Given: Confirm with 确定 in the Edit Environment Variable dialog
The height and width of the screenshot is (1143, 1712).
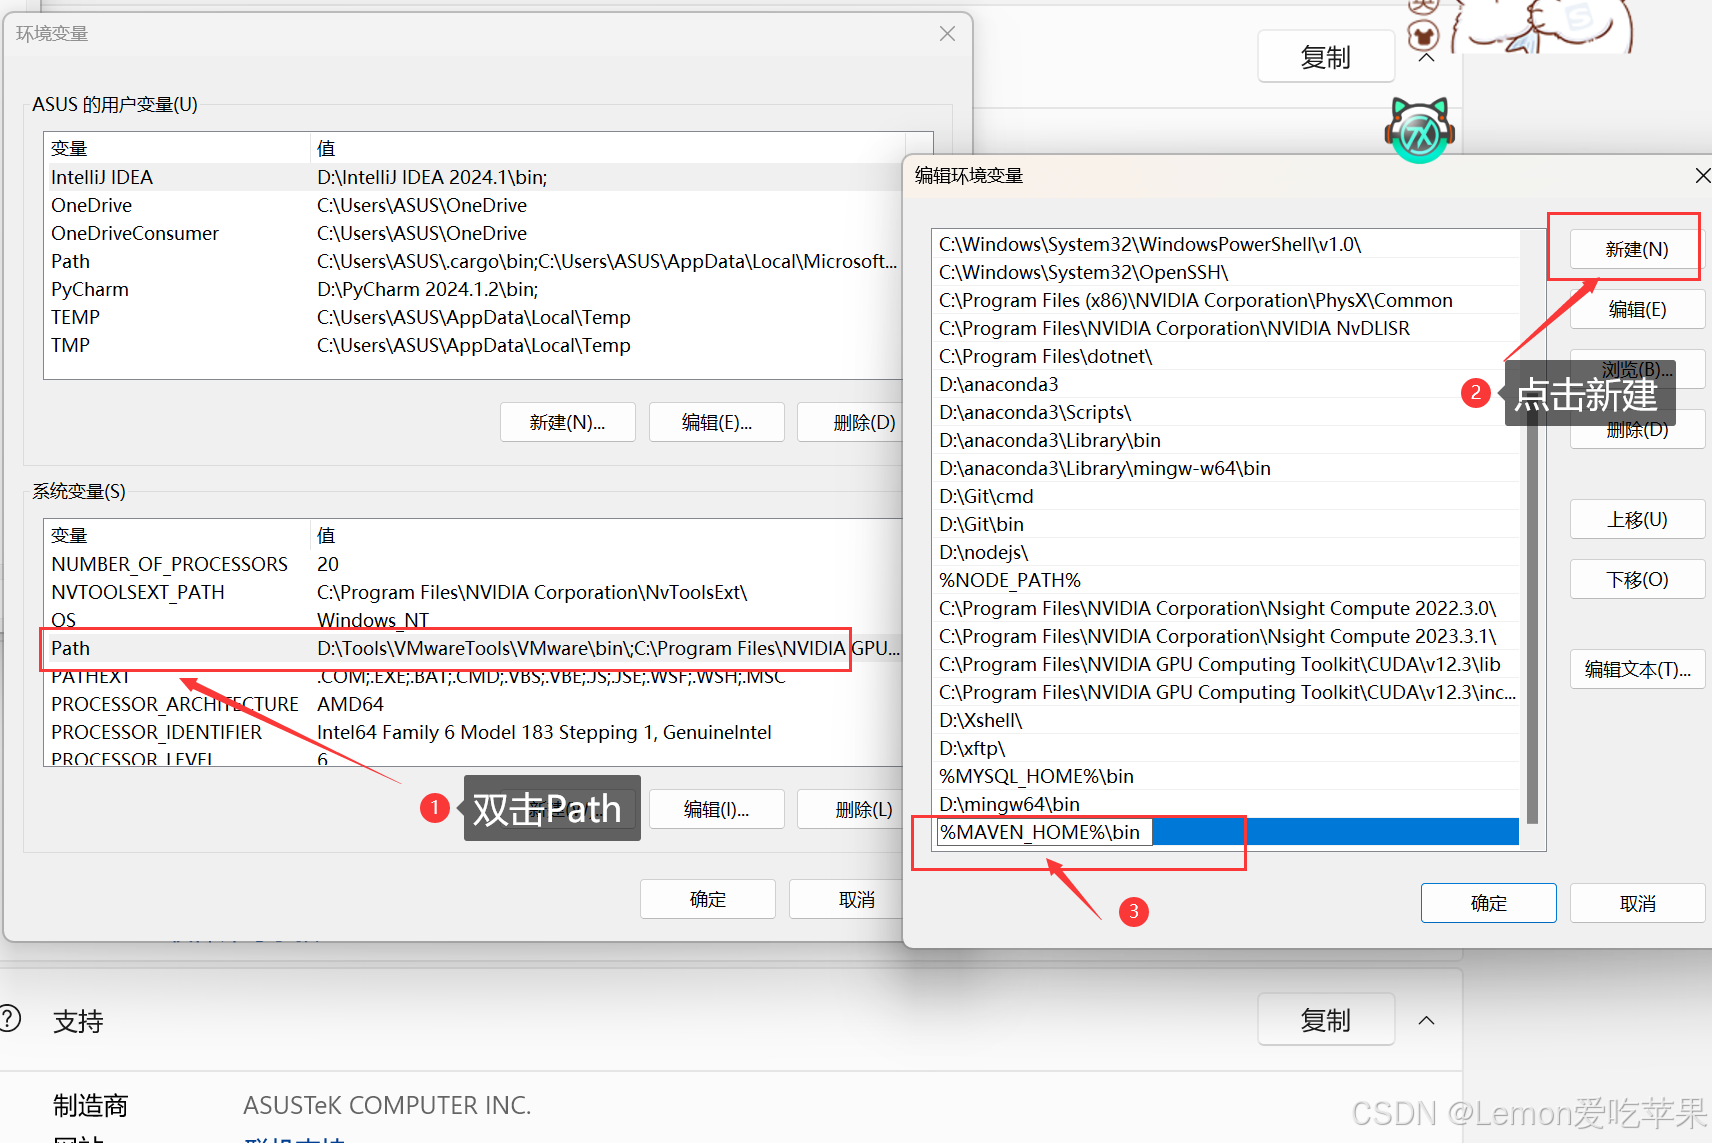Looking at the screenshot, I should click(x=1488, y=903).
